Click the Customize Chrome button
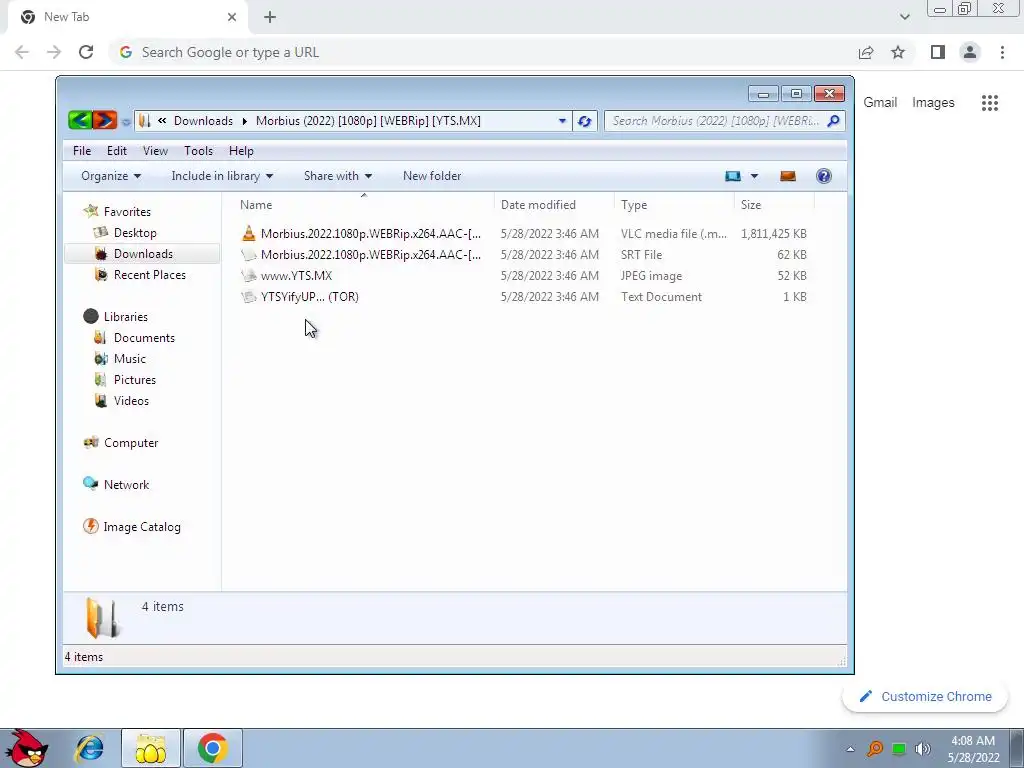The width and height of the screenshot is (1024, 768). [925, 696]
